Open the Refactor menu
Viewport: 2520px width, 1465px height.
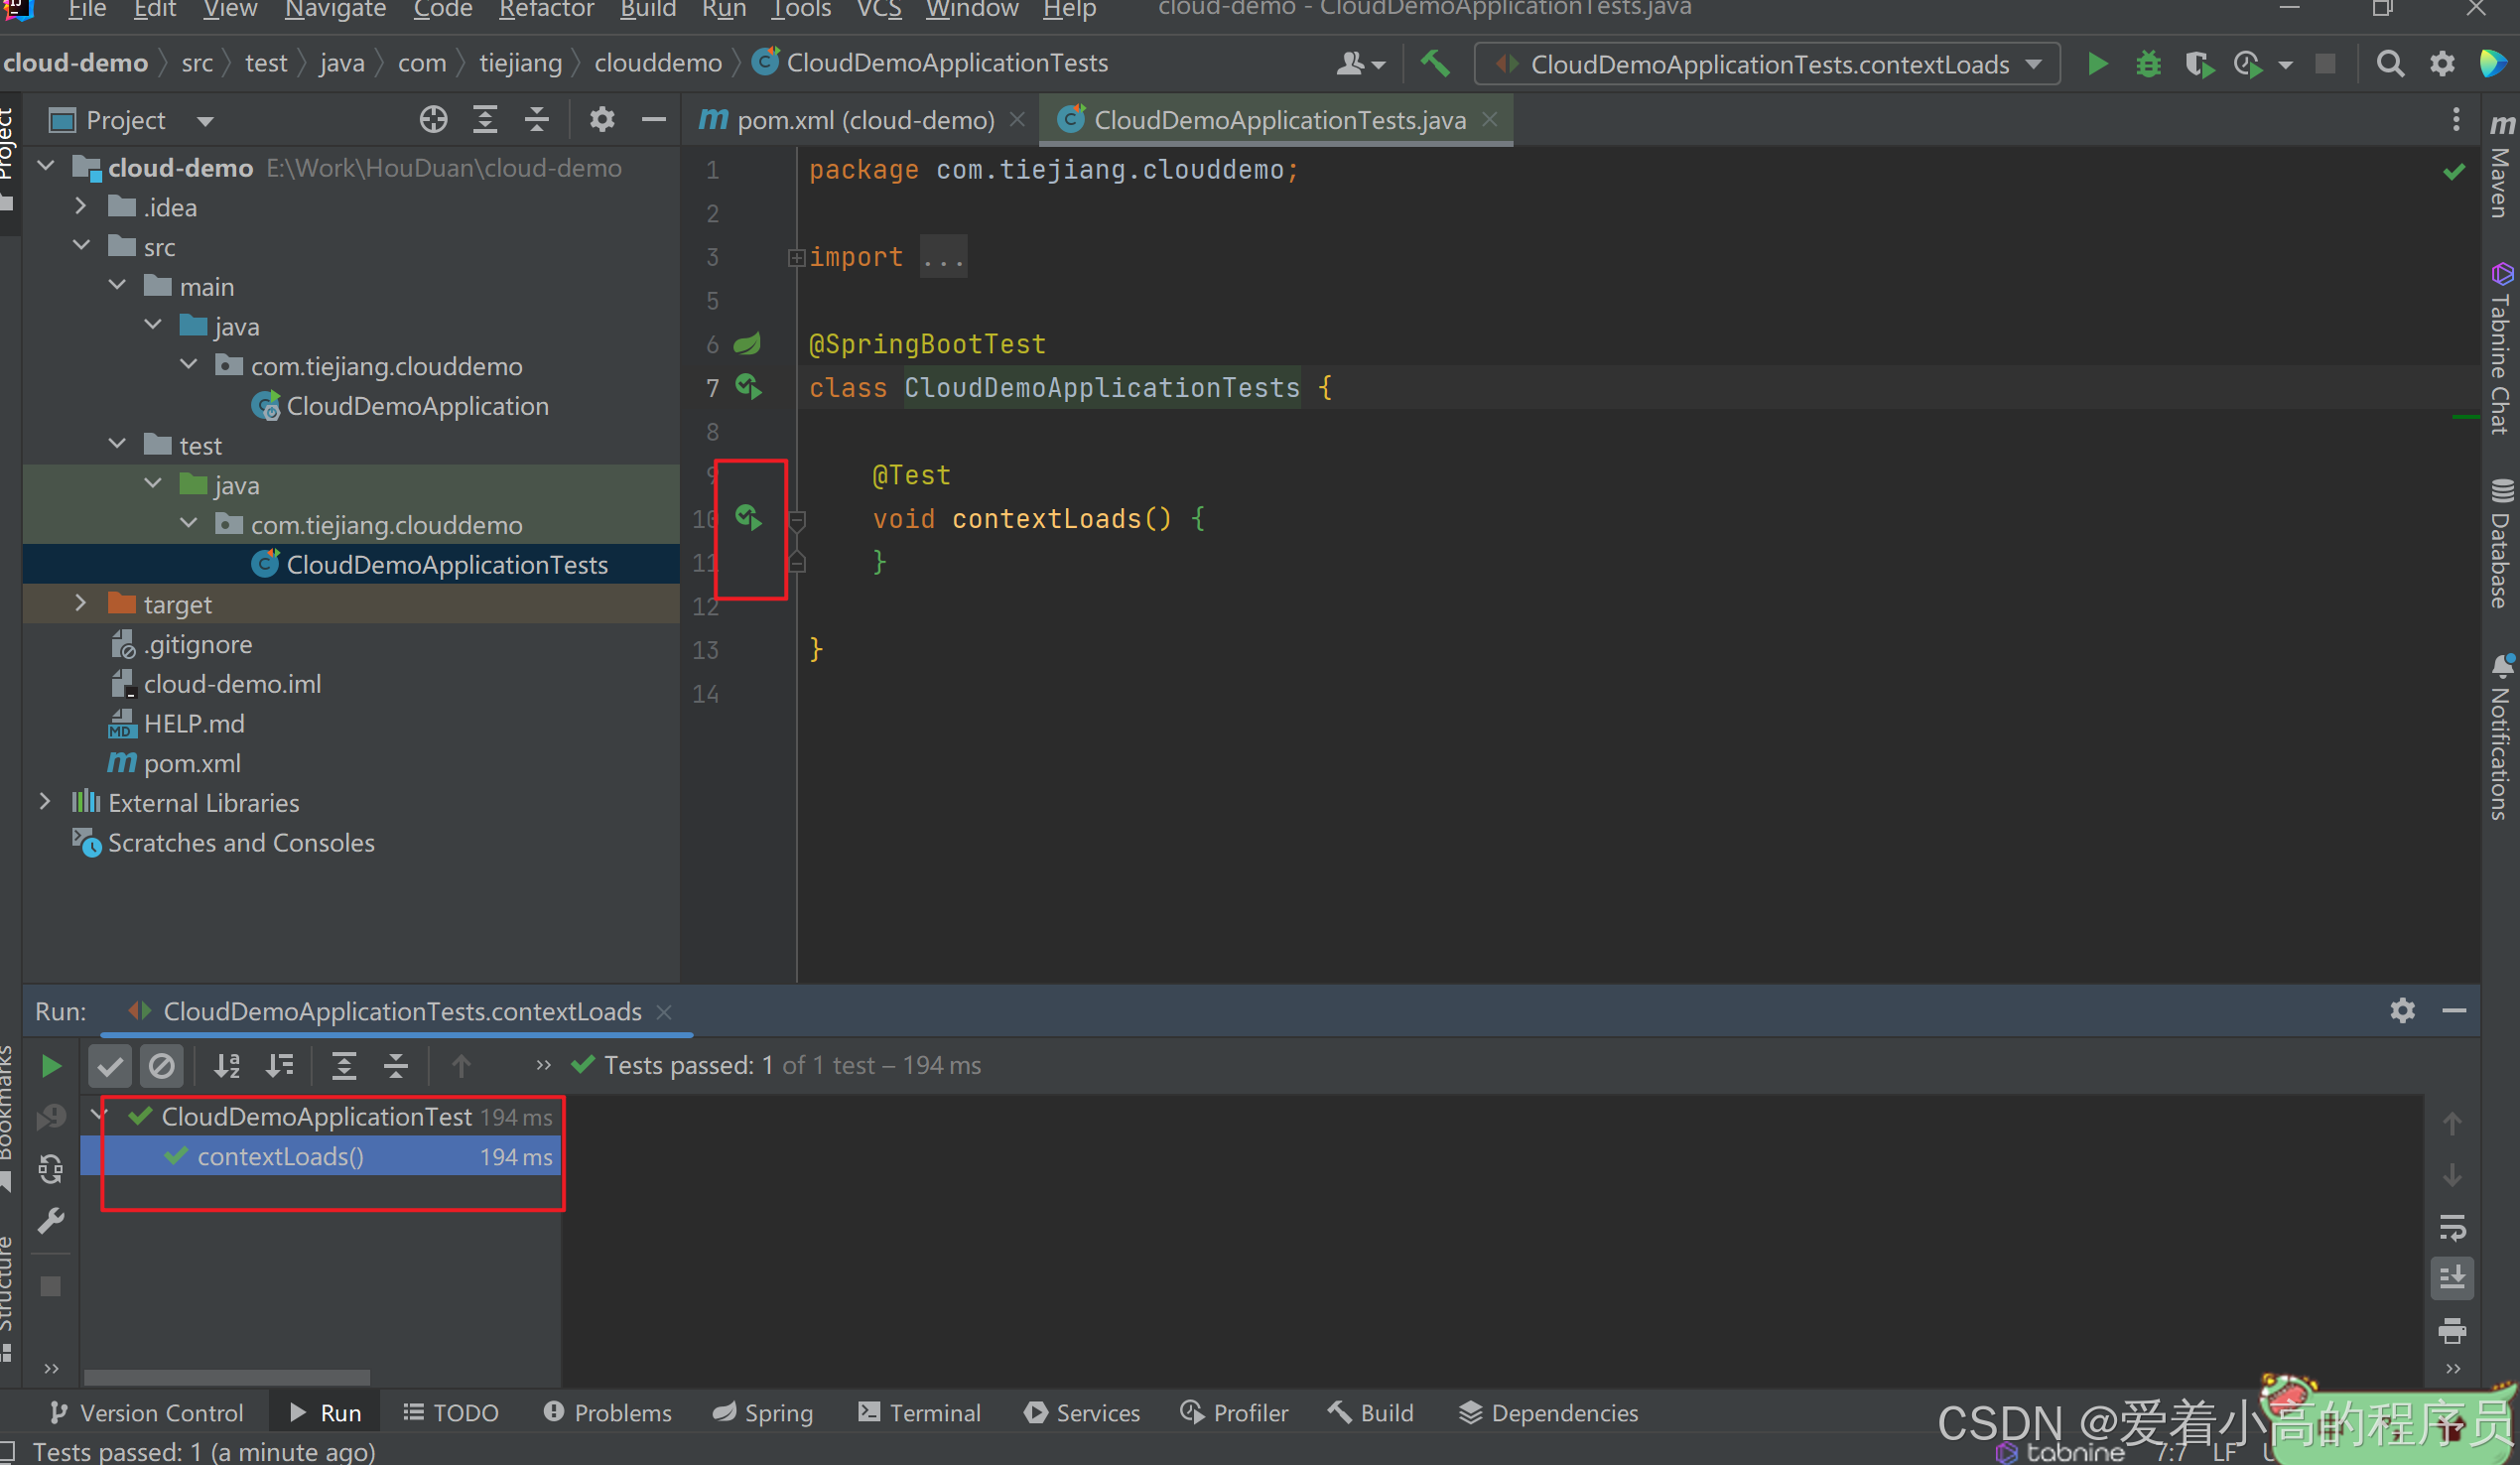point(546,10)
